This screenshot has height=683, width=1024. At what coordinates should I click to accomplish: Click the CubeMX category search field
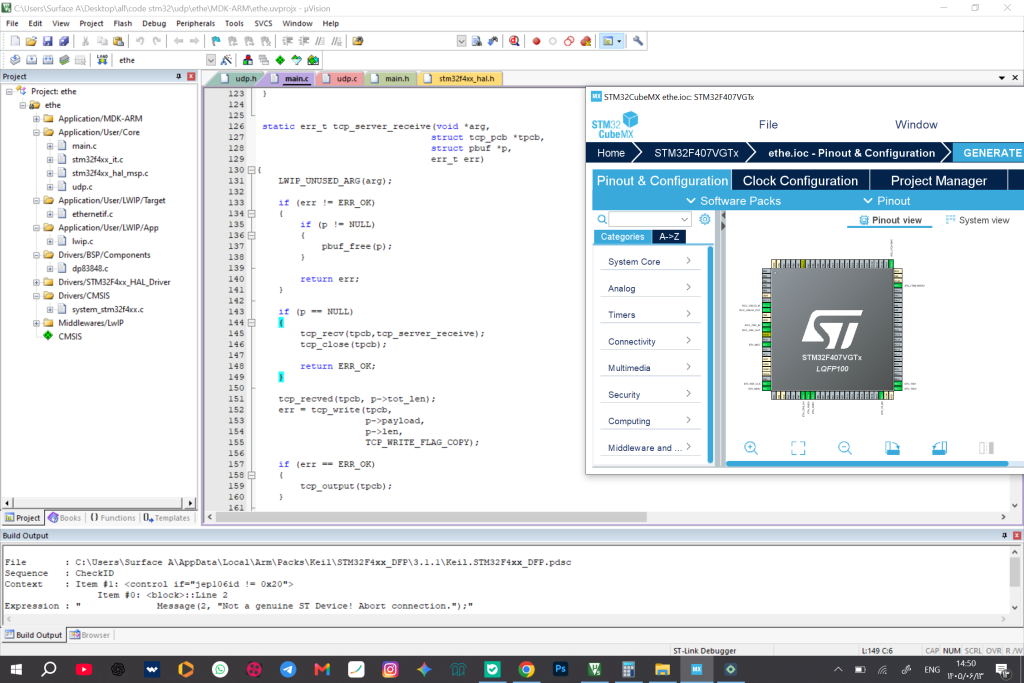coord(649,219)
